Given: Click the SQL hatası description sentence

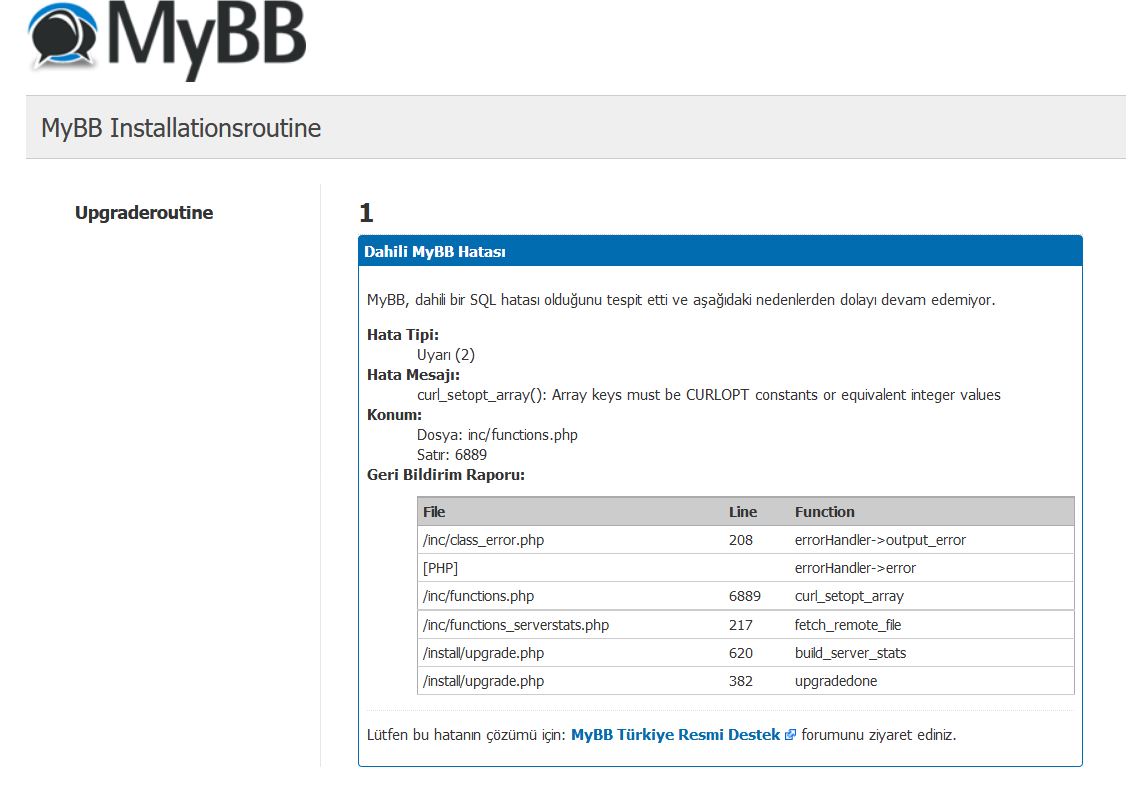Looking at the screenshot, I should point(681,299).
